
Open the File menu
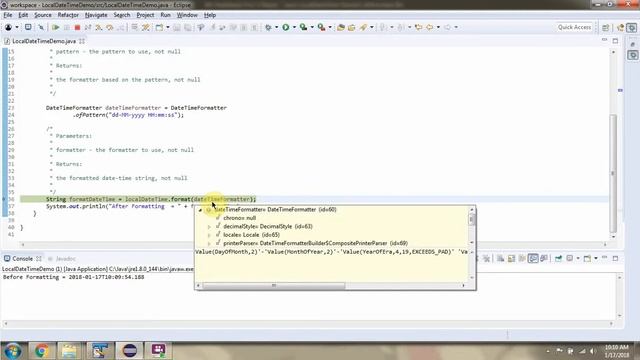8,15
